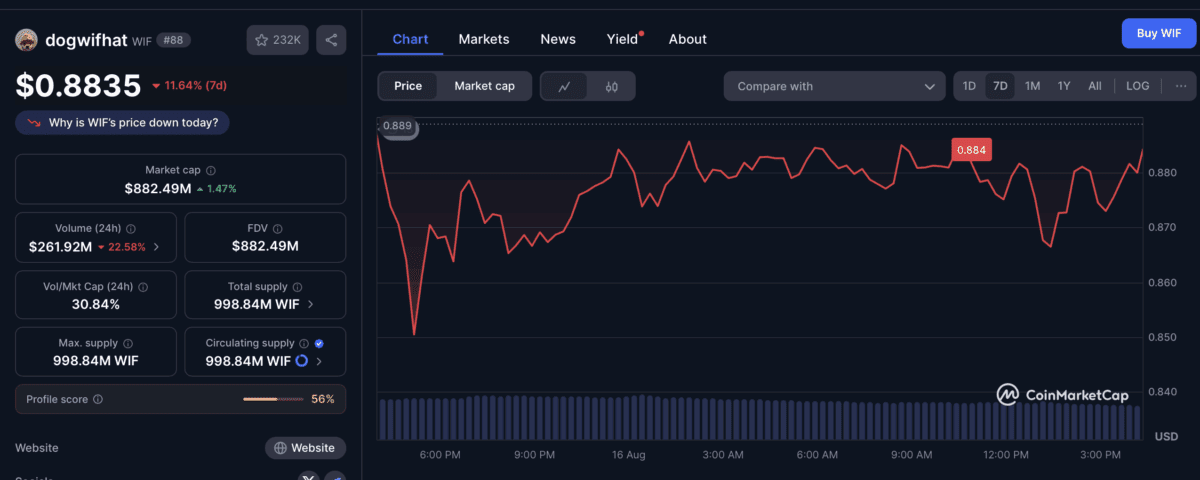Switch to line chart icon

tap(565, 86)
